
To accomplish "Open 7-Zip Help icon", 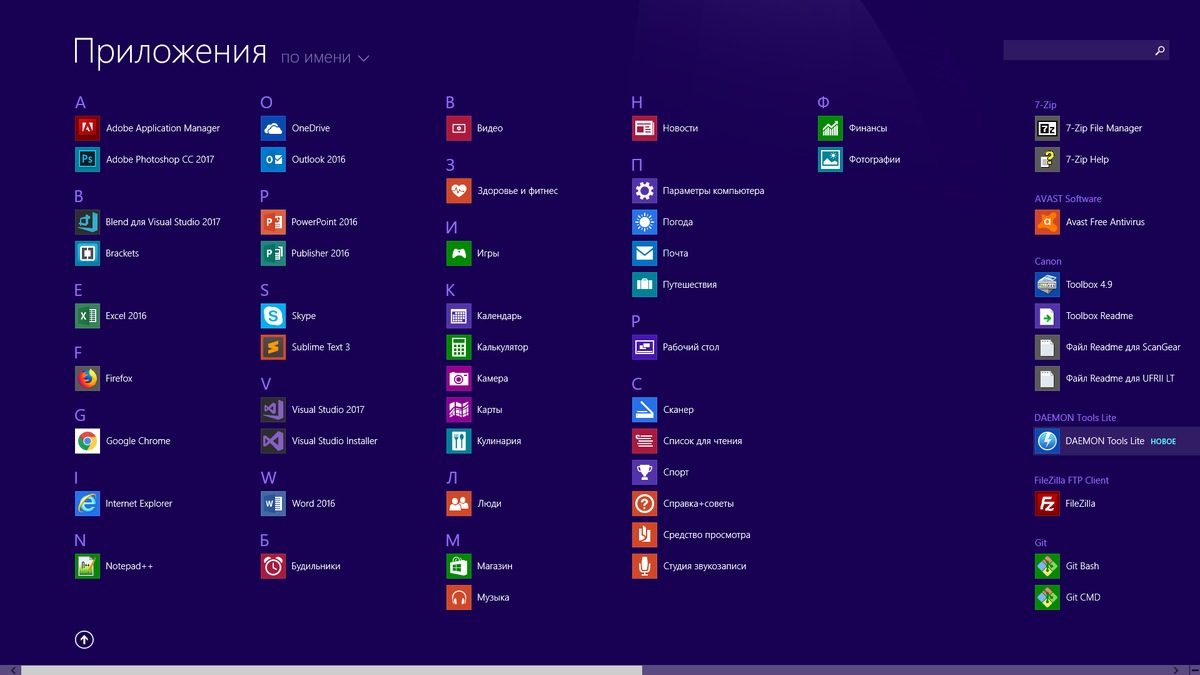I will (1047, 159).
